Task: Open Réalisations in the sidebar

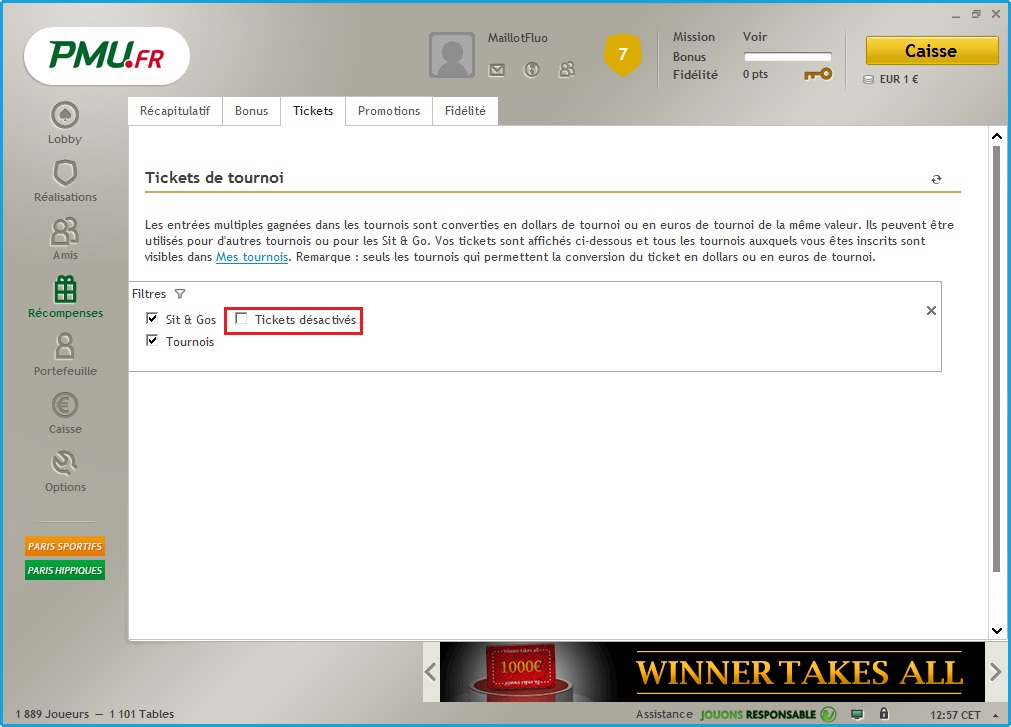Action: pos(65,180)
